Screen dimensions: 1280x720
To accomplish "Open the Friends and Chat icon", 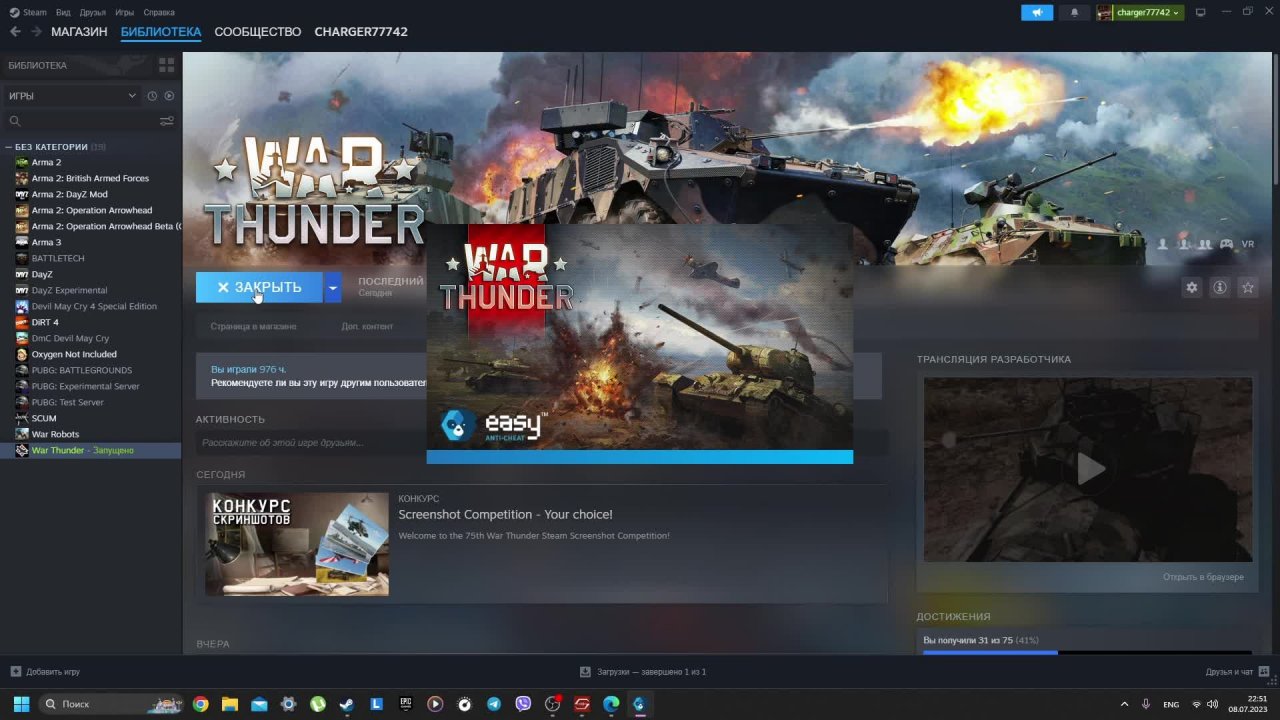I will (1264, 671).
